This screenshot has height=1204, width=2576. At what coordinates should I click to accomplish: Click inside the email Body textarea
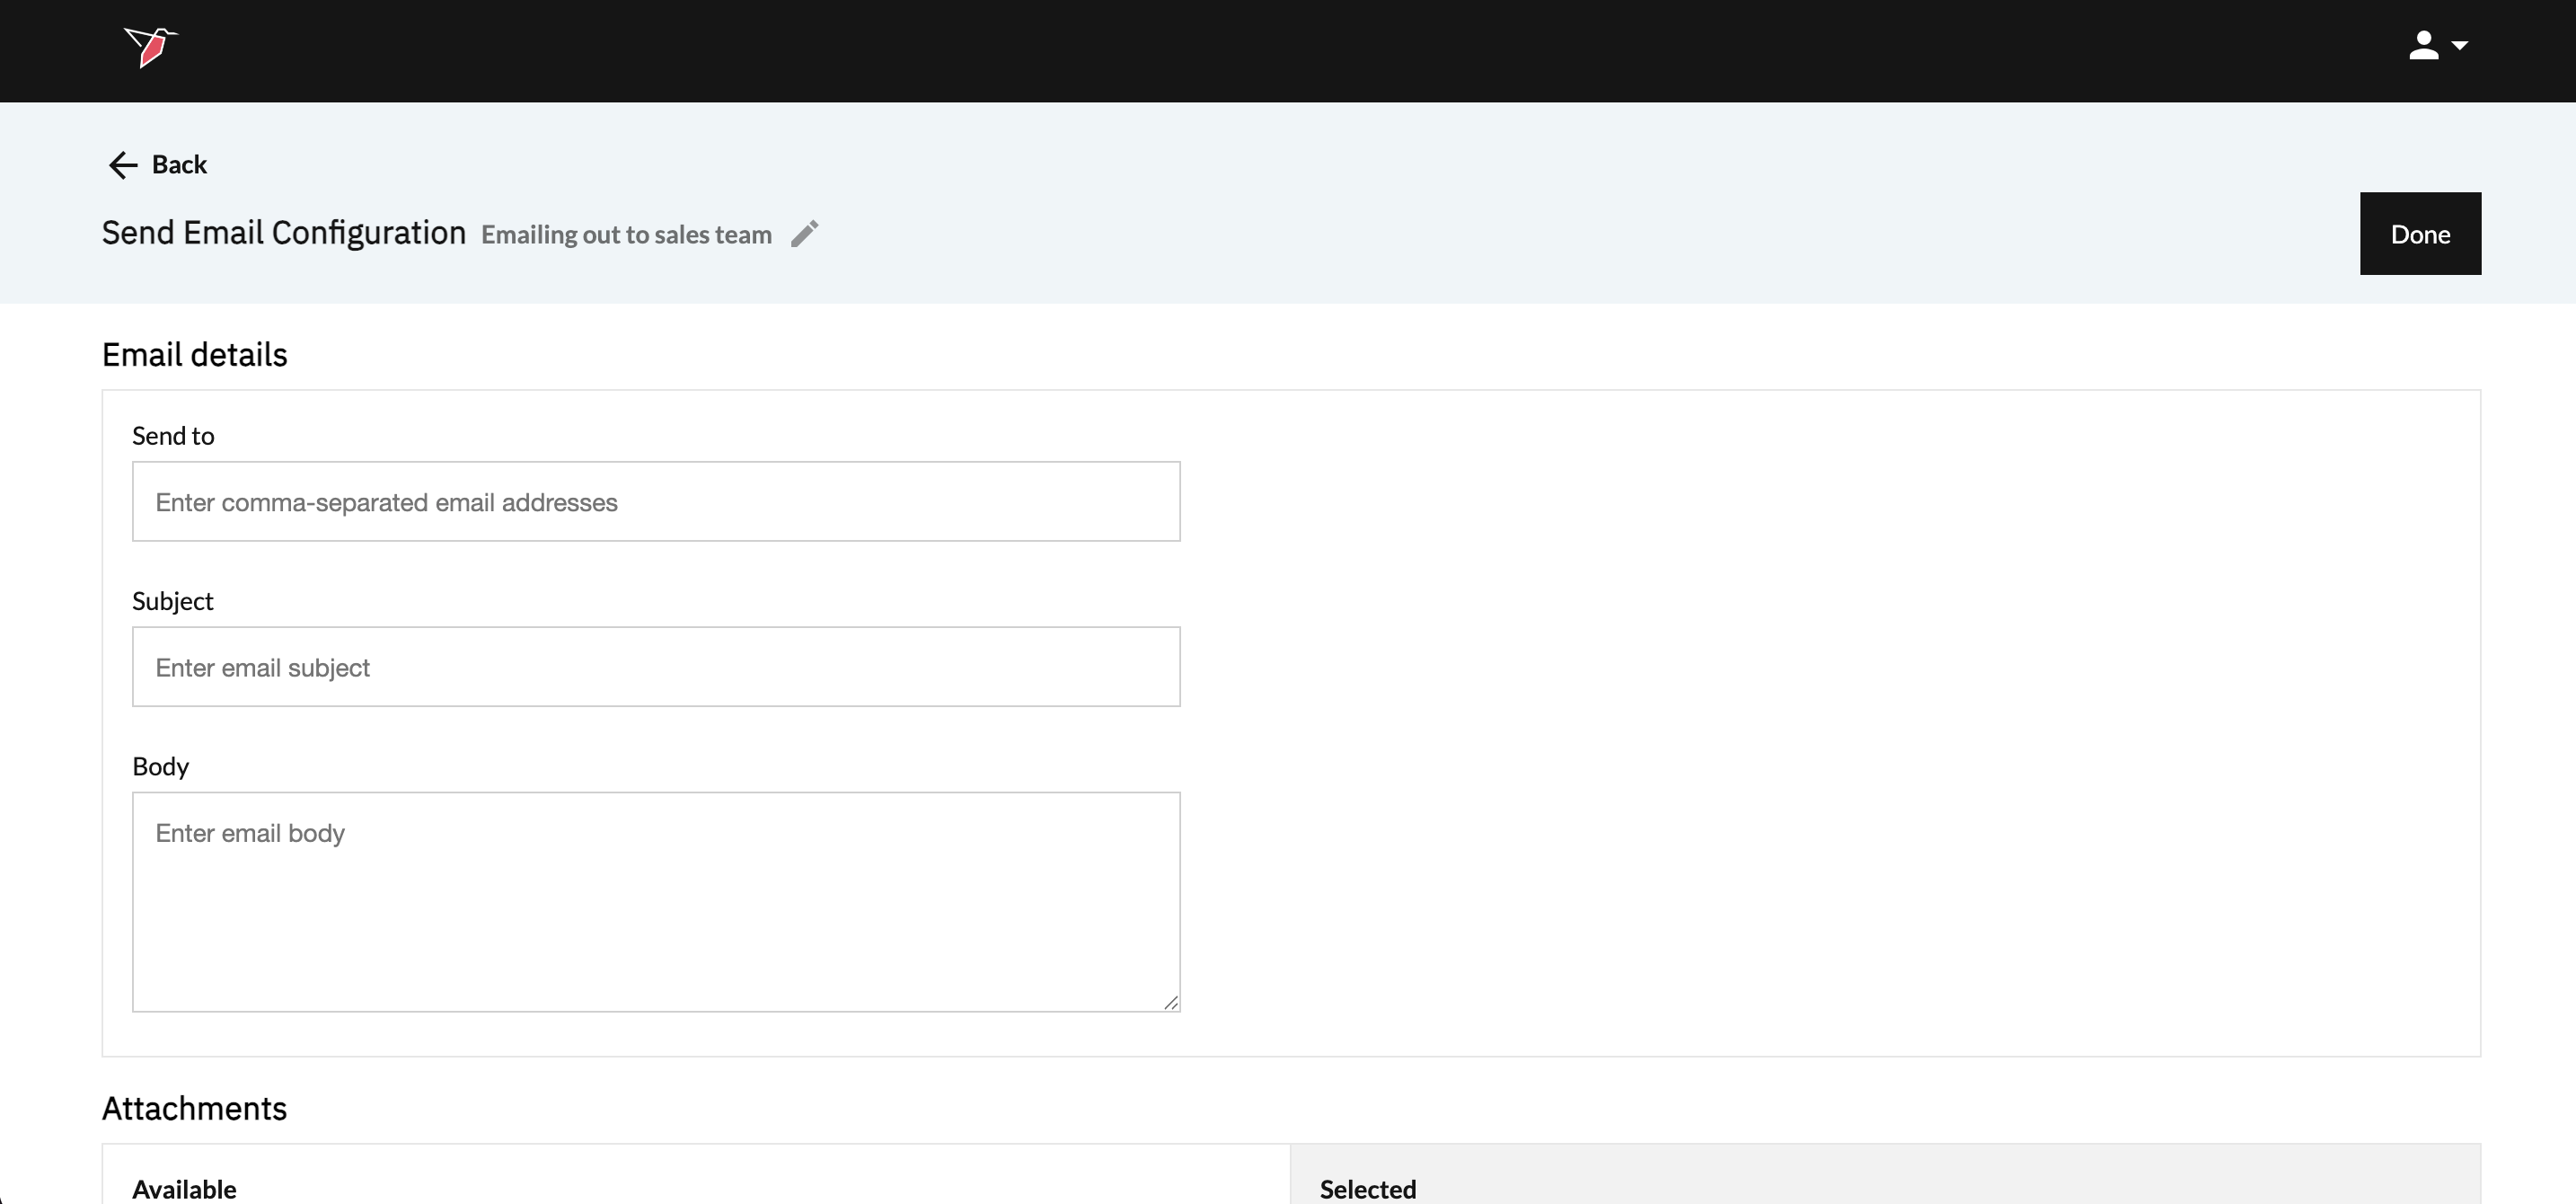[x=656, y=902]
